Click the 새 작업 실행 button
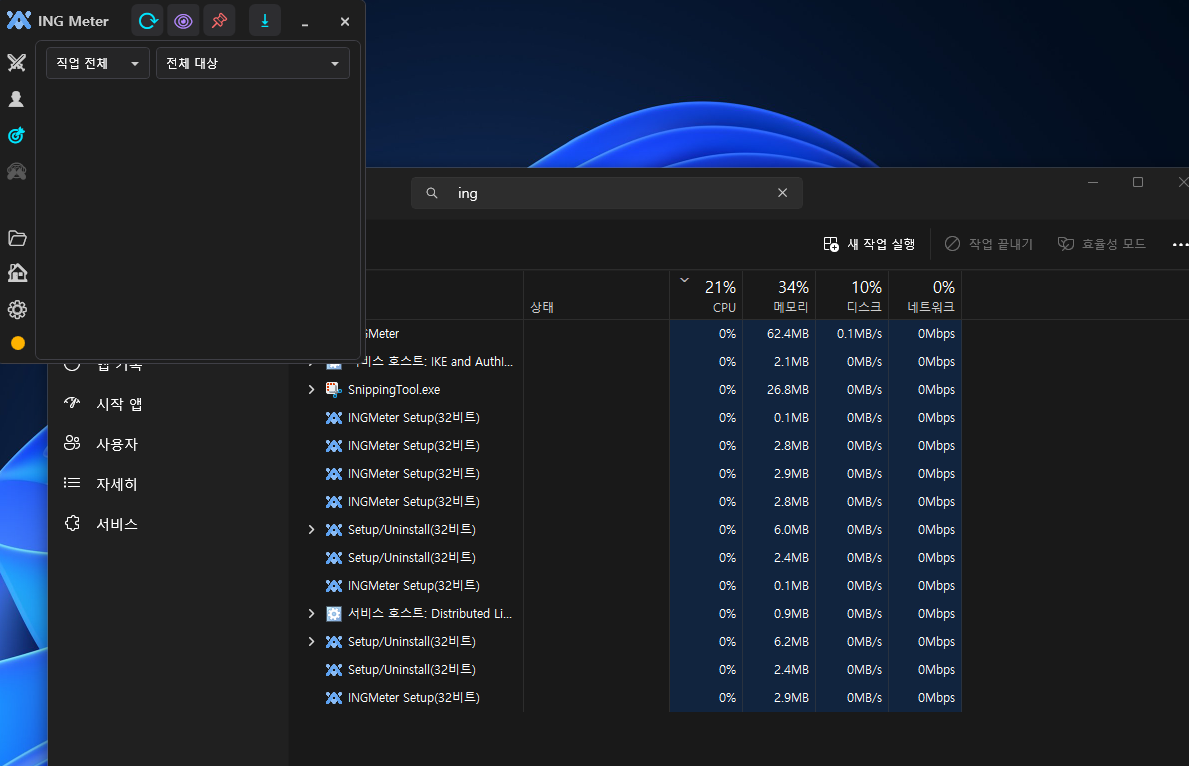 pos(869,244)
